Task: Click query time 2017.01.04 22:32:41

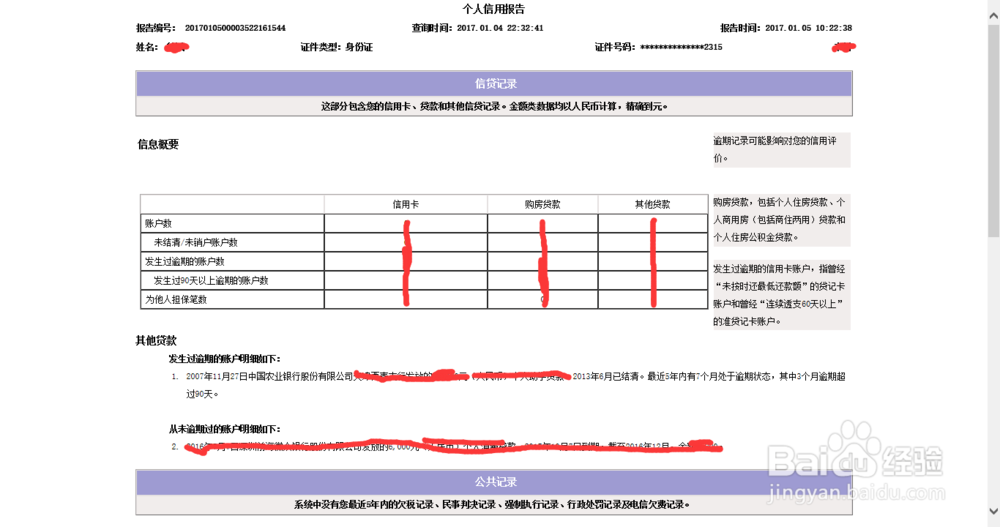Action: [500, 28]
